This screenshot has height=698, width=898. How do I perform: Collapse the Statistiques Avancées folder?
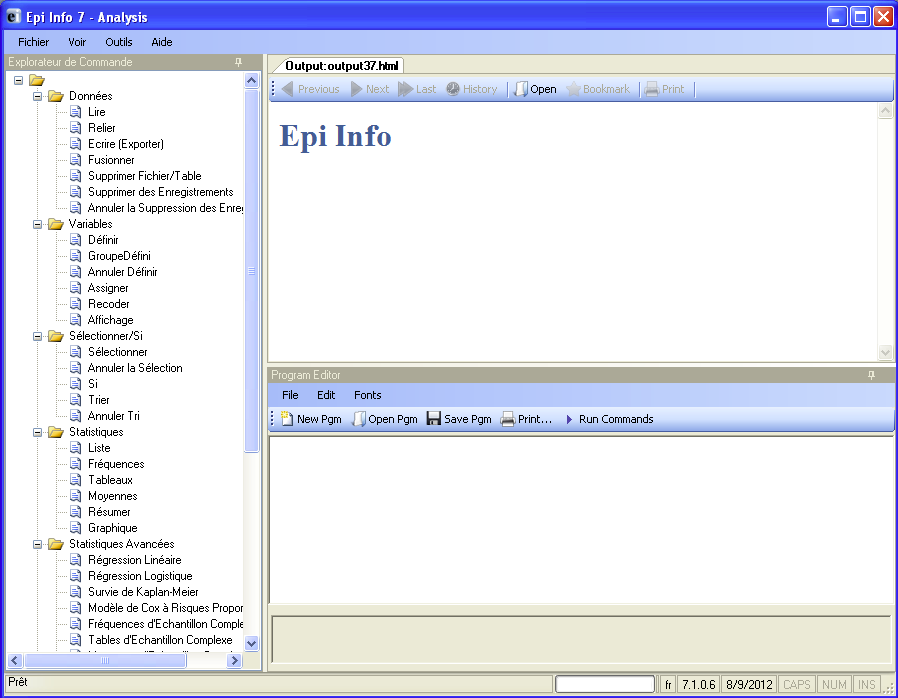pos(37,545)
